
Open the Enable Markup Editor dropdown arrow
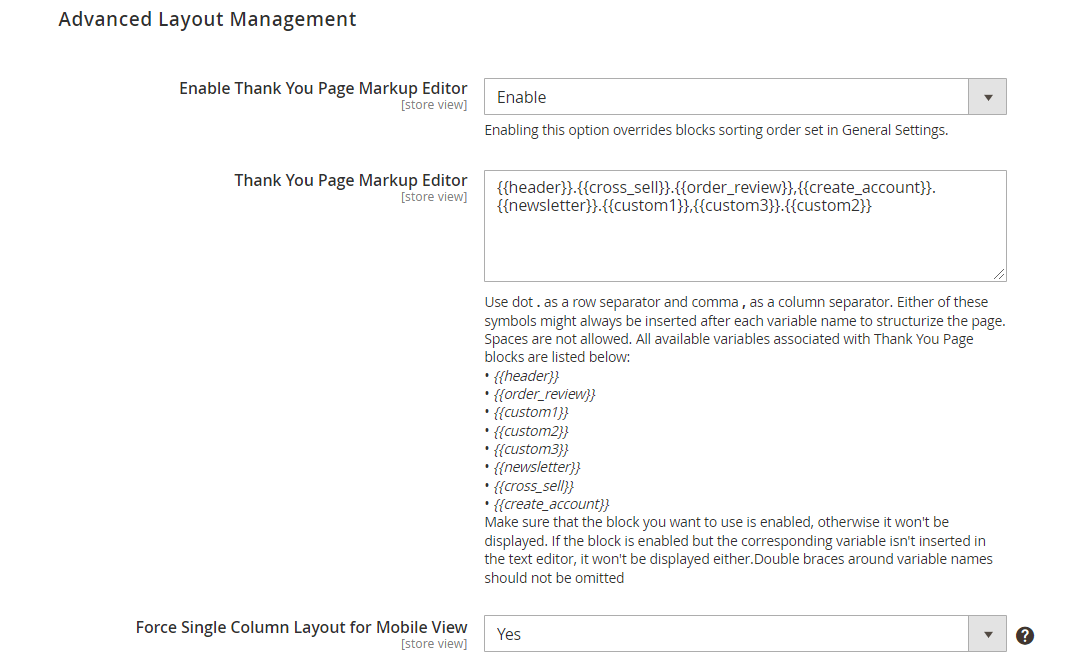tap(988, 97)
